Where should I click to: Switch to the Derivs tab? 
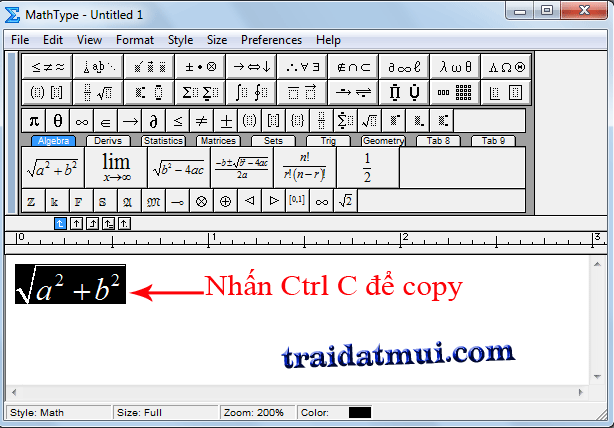108,141
